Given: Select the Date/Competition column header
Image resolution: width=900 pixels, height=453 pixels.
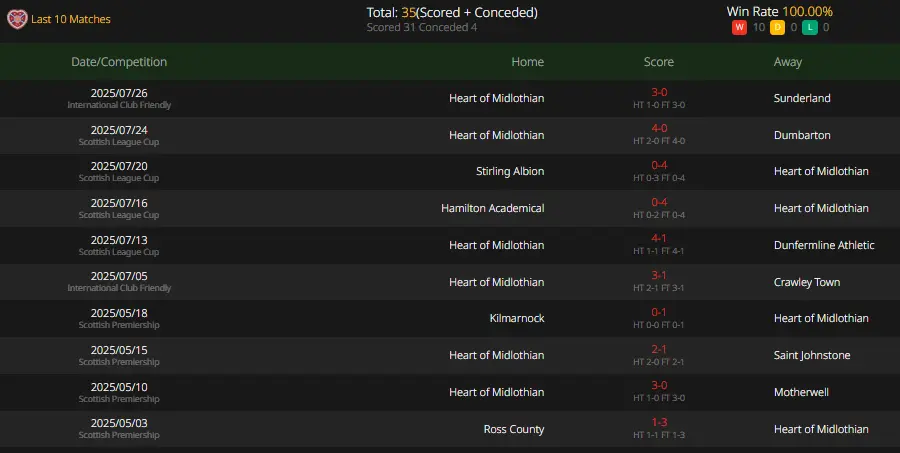Looking at the screenshot, I should (x=119, y=61).
